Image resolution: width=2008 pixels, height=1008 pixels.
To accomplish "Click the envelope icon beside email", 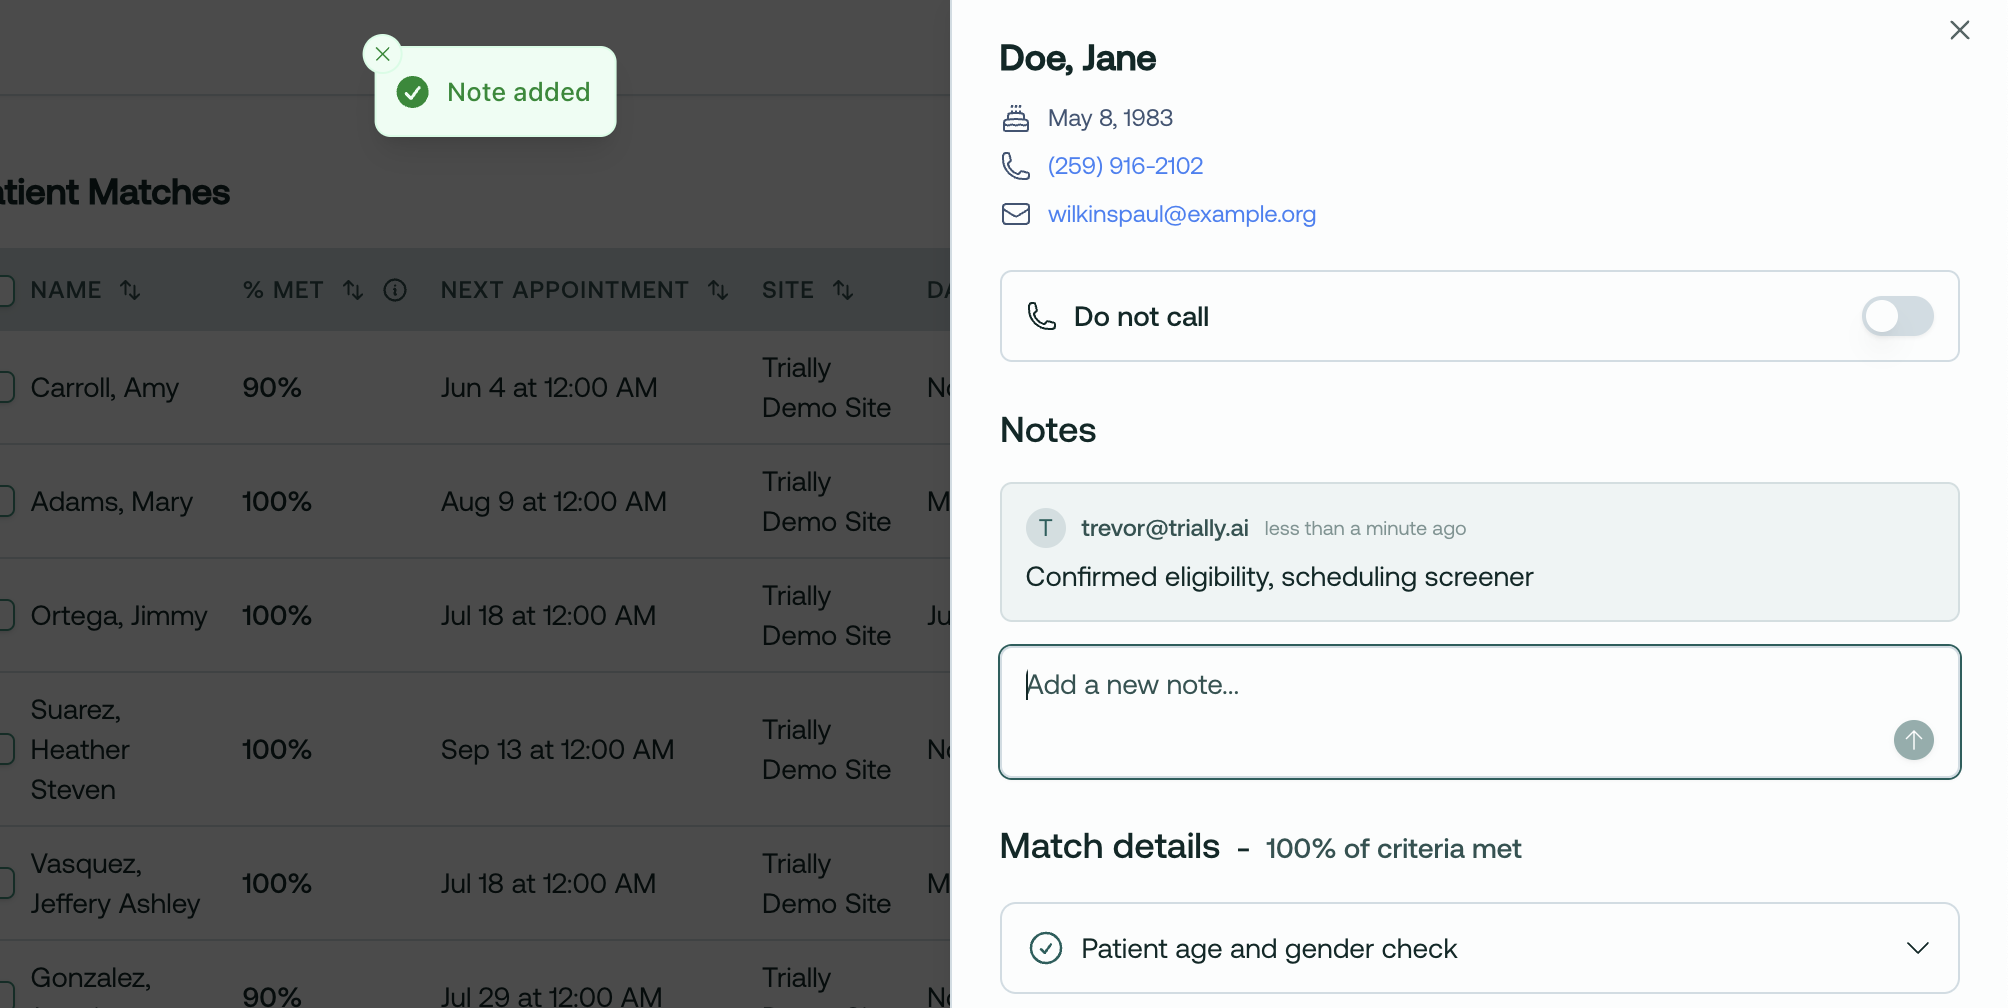I will coord(1016,214).
